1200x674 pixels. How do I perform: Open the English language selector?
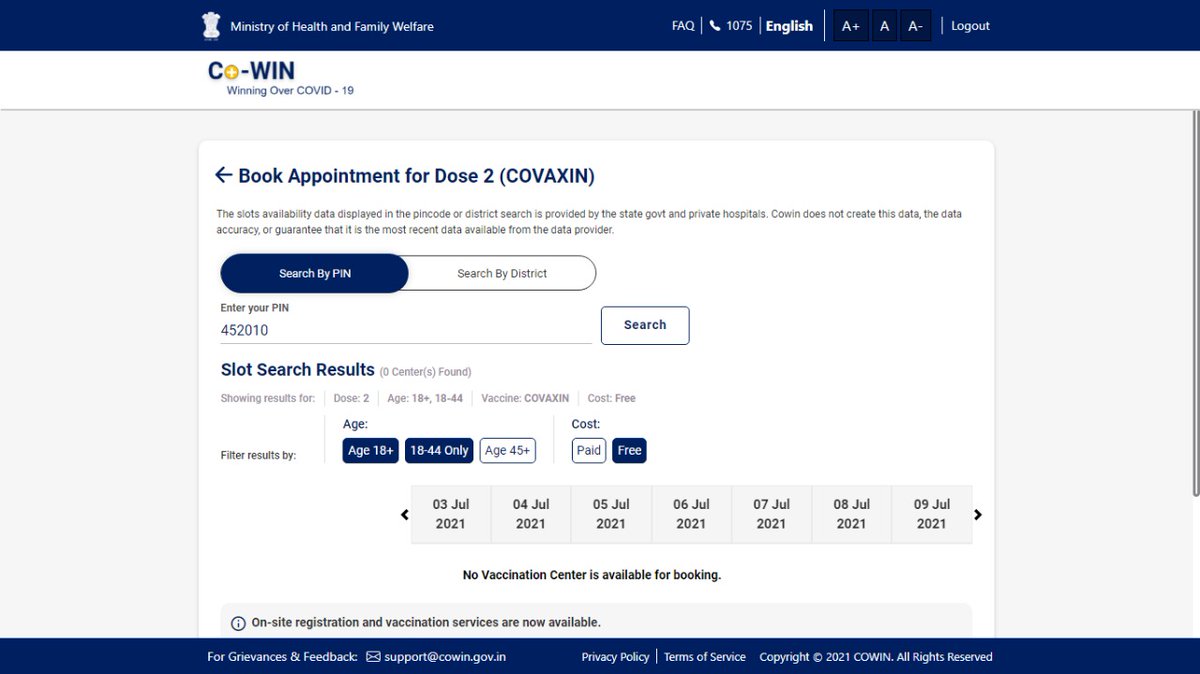click(x=789, y=26)
